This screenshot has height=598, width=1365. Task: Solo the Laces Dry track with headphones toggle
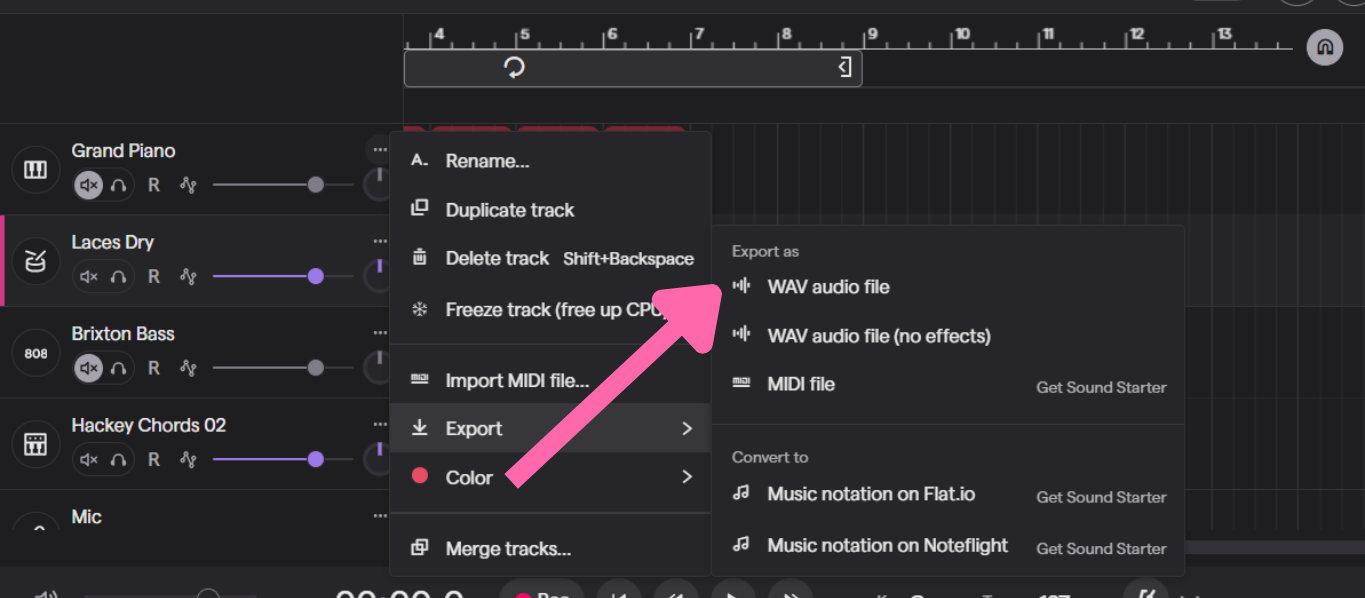[x=116, y=276]
